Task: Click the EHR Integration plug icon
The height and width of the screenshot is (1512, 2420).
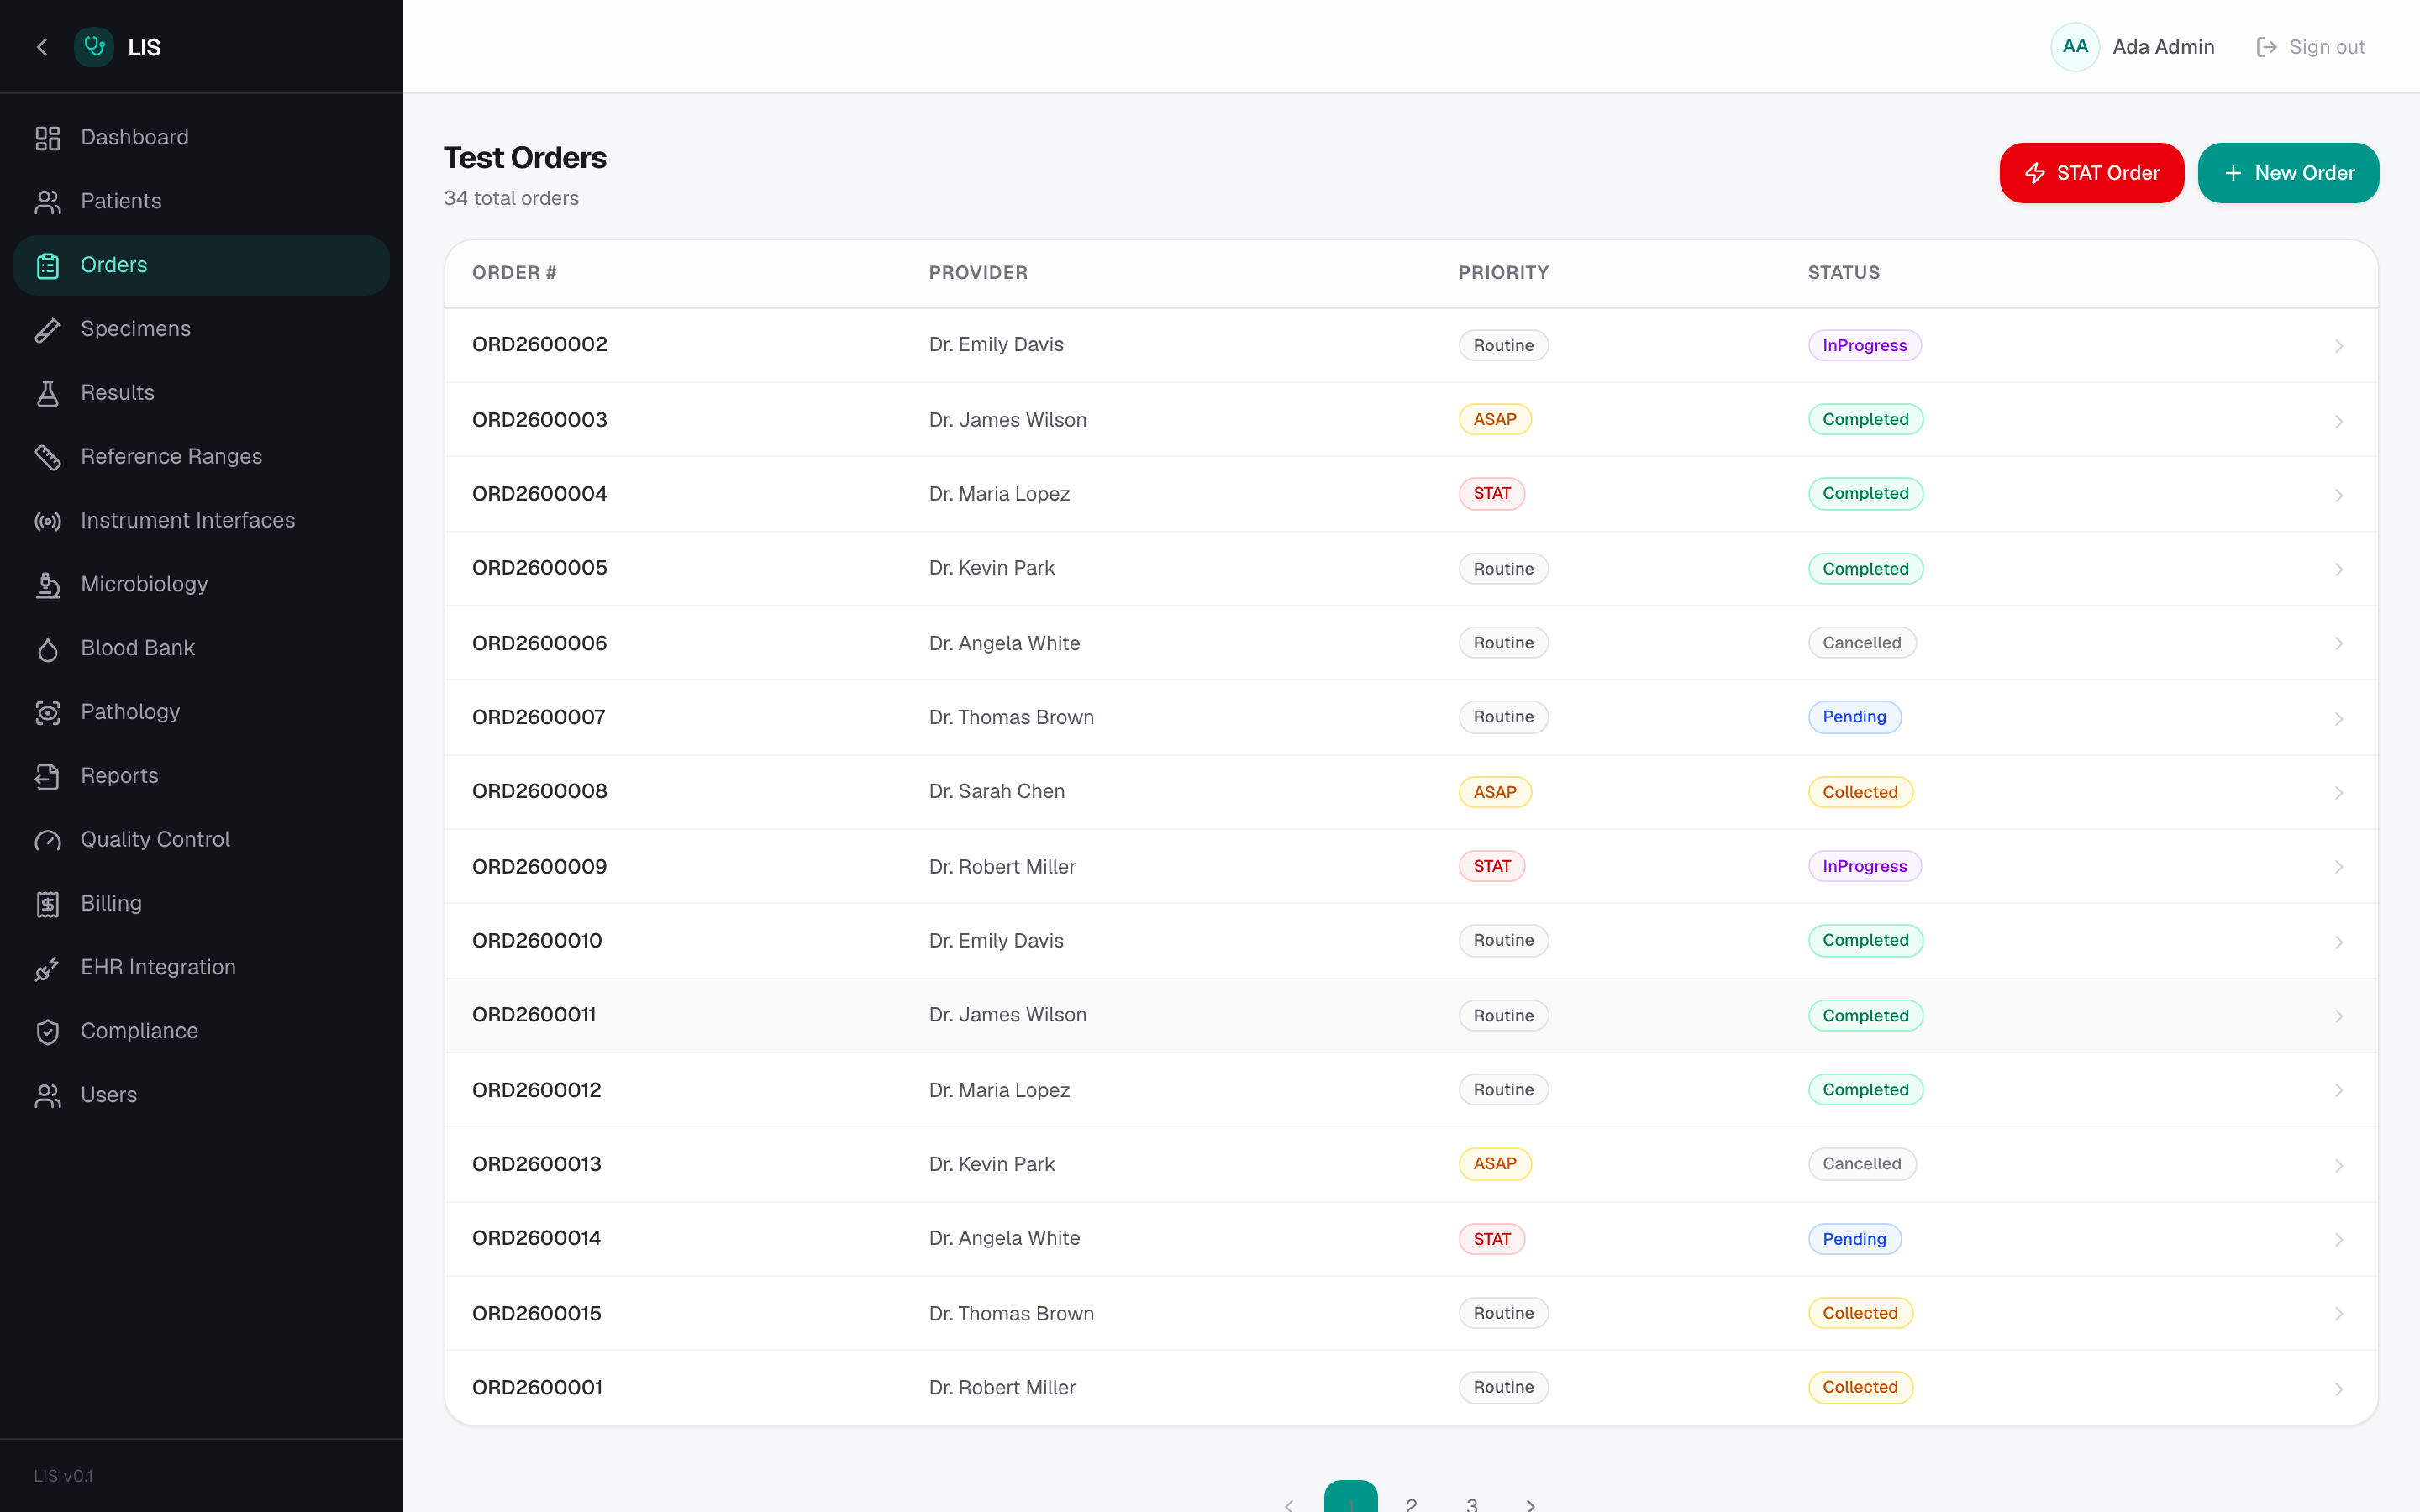Action: [x=47, y=968]
